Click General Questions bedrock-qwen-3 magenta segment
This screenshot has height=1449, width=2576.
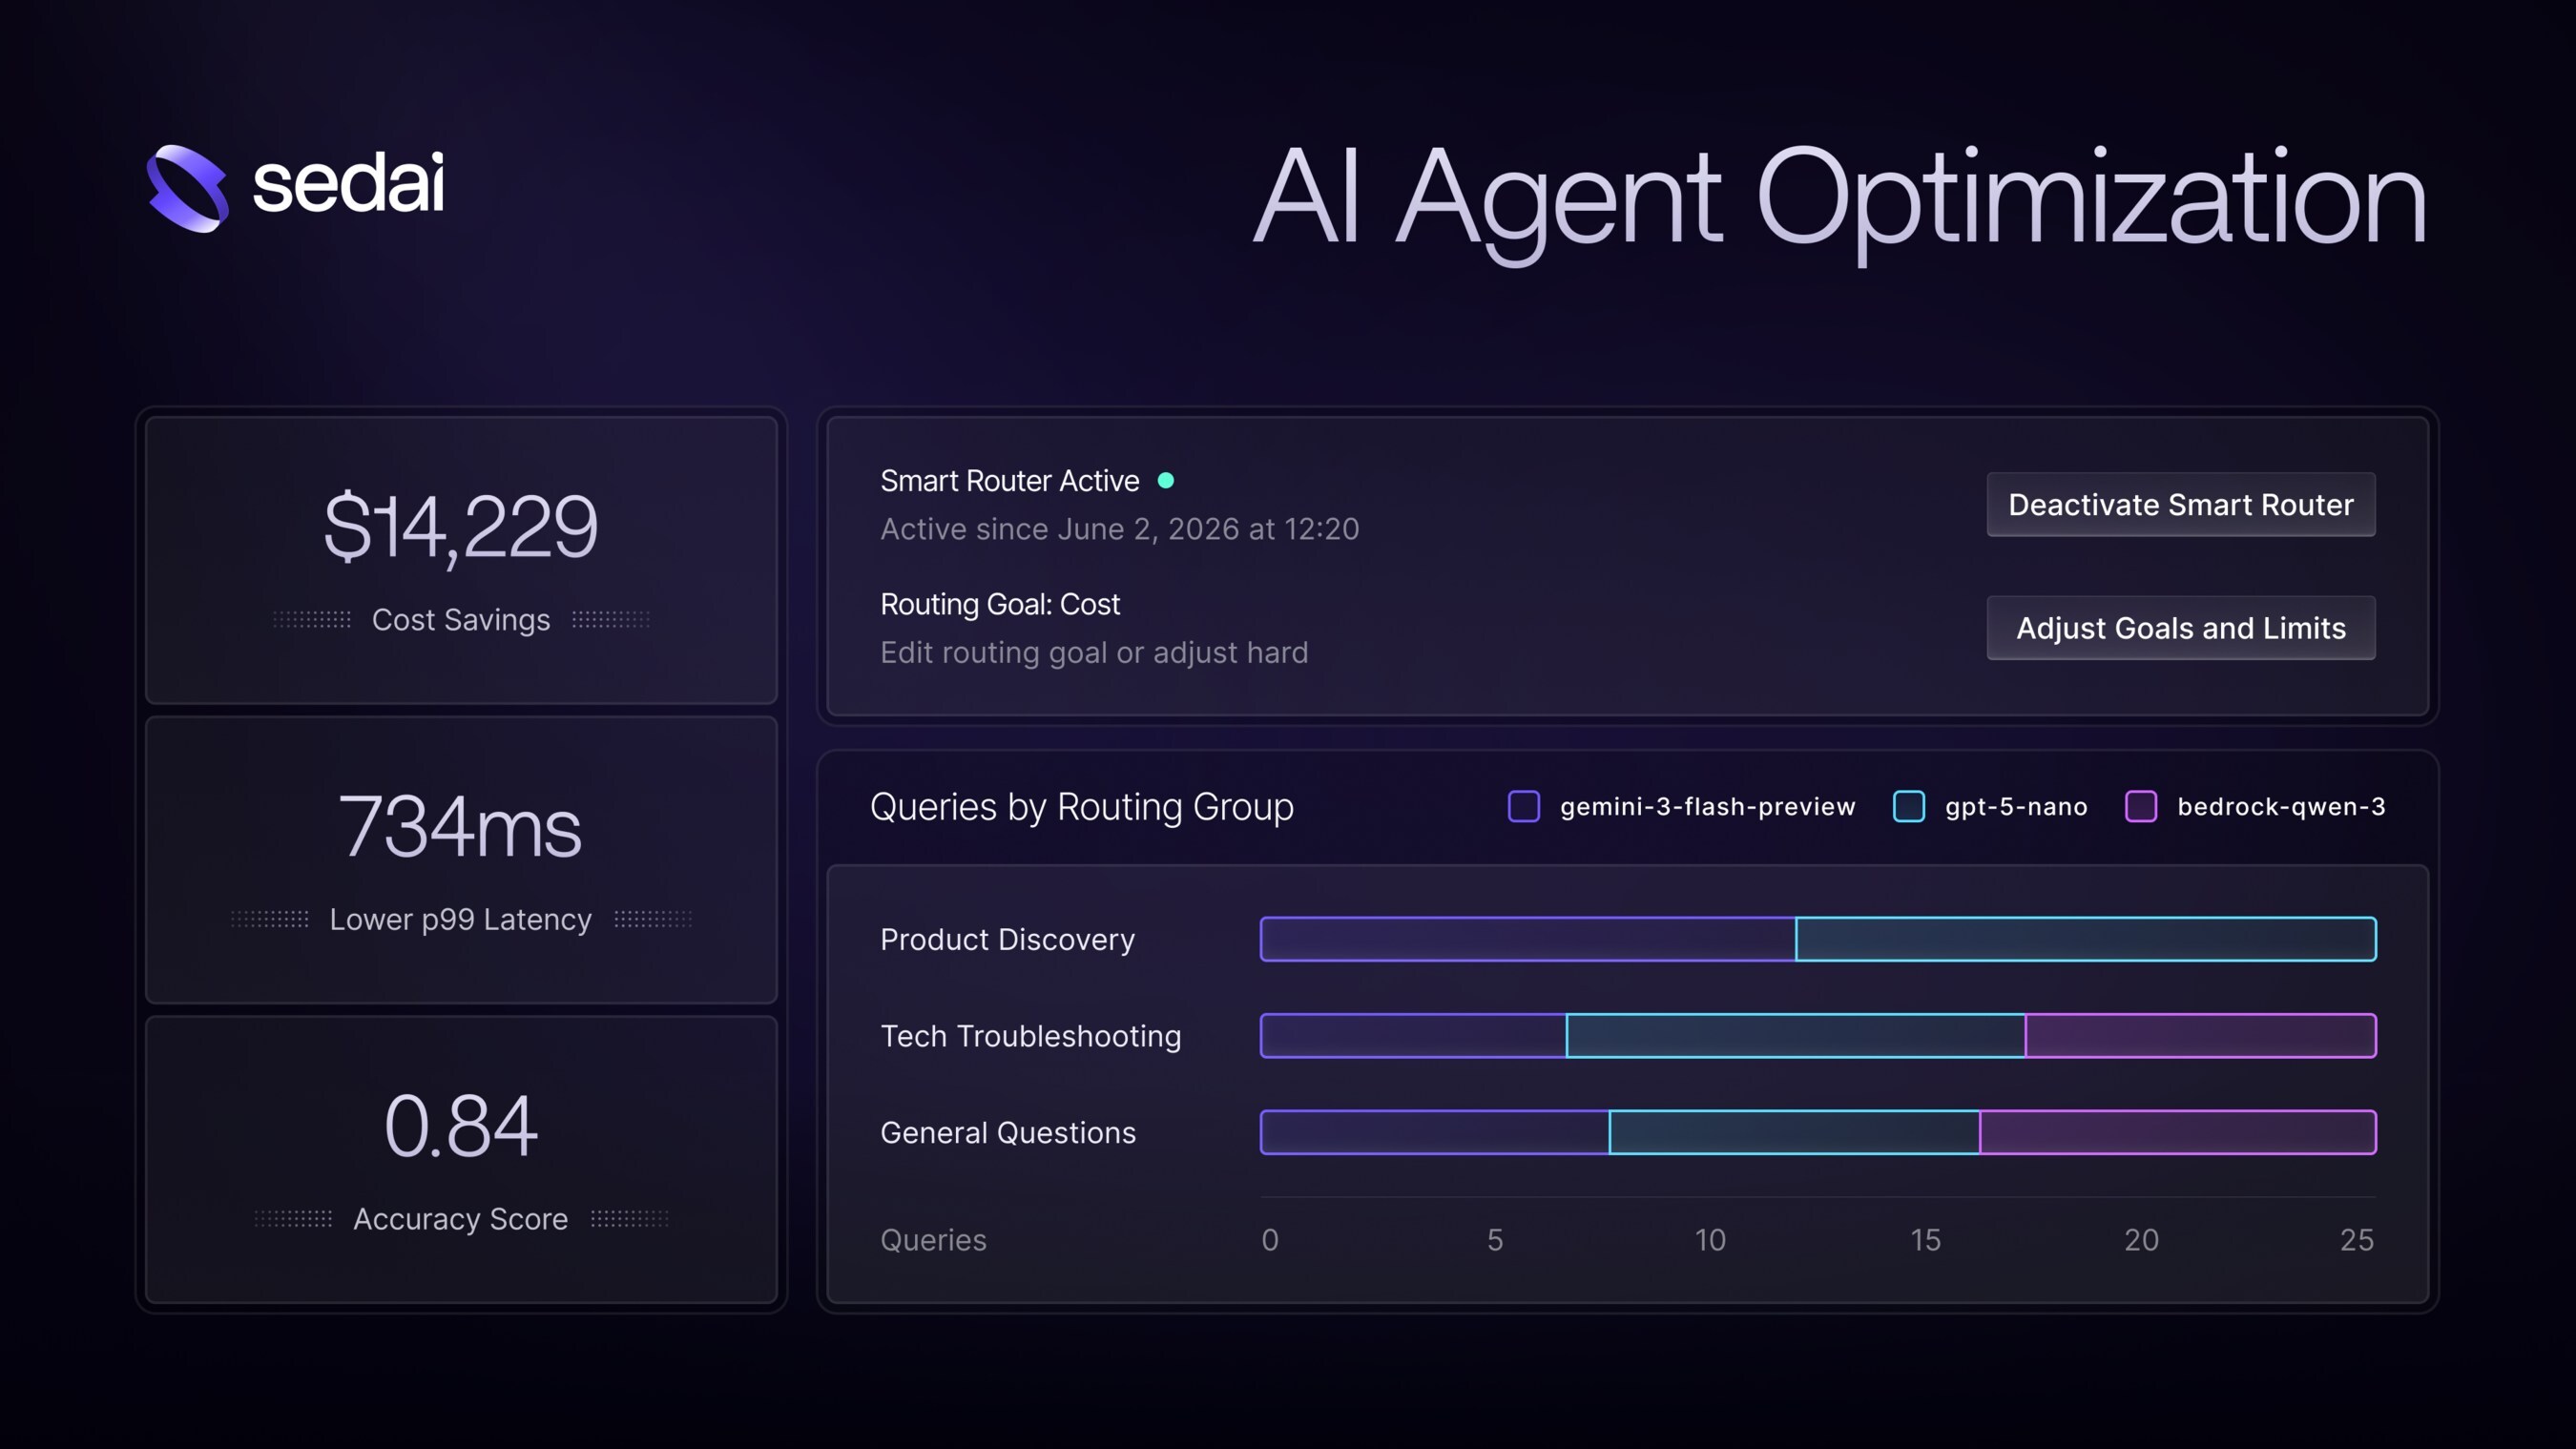[x=2178, y=1132]
